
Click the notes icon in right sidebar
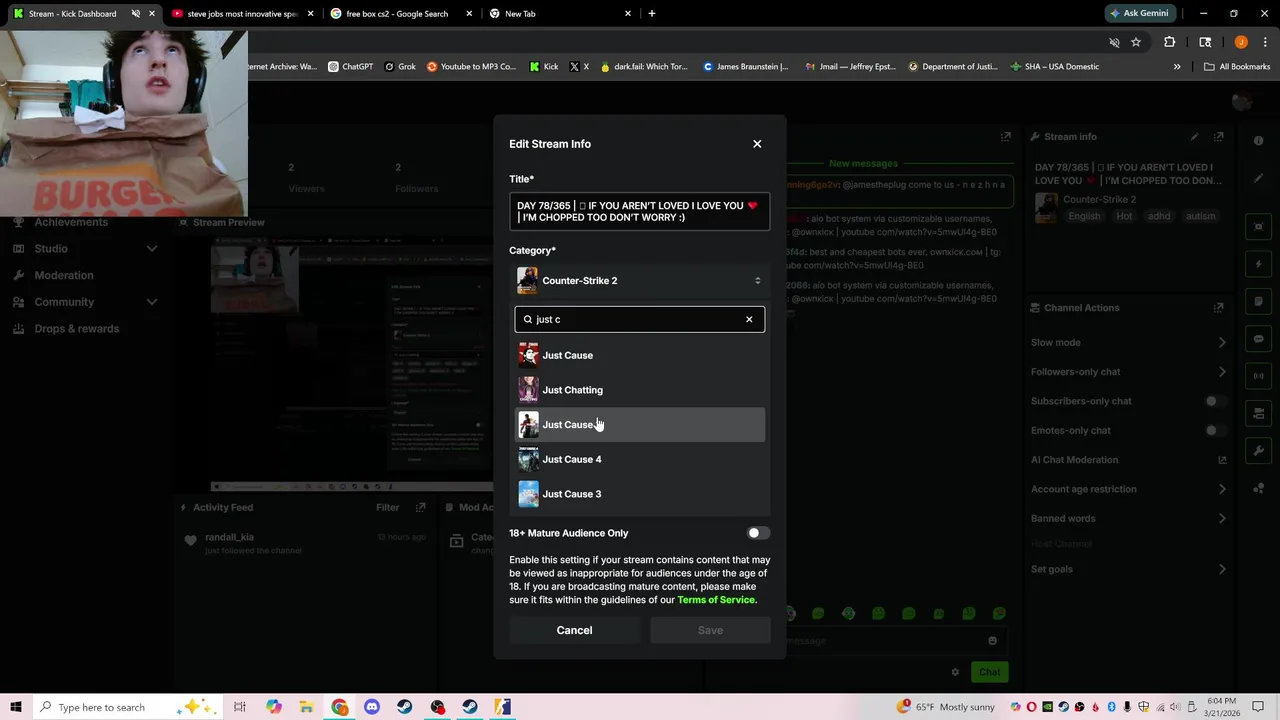tap(1258, 301)
